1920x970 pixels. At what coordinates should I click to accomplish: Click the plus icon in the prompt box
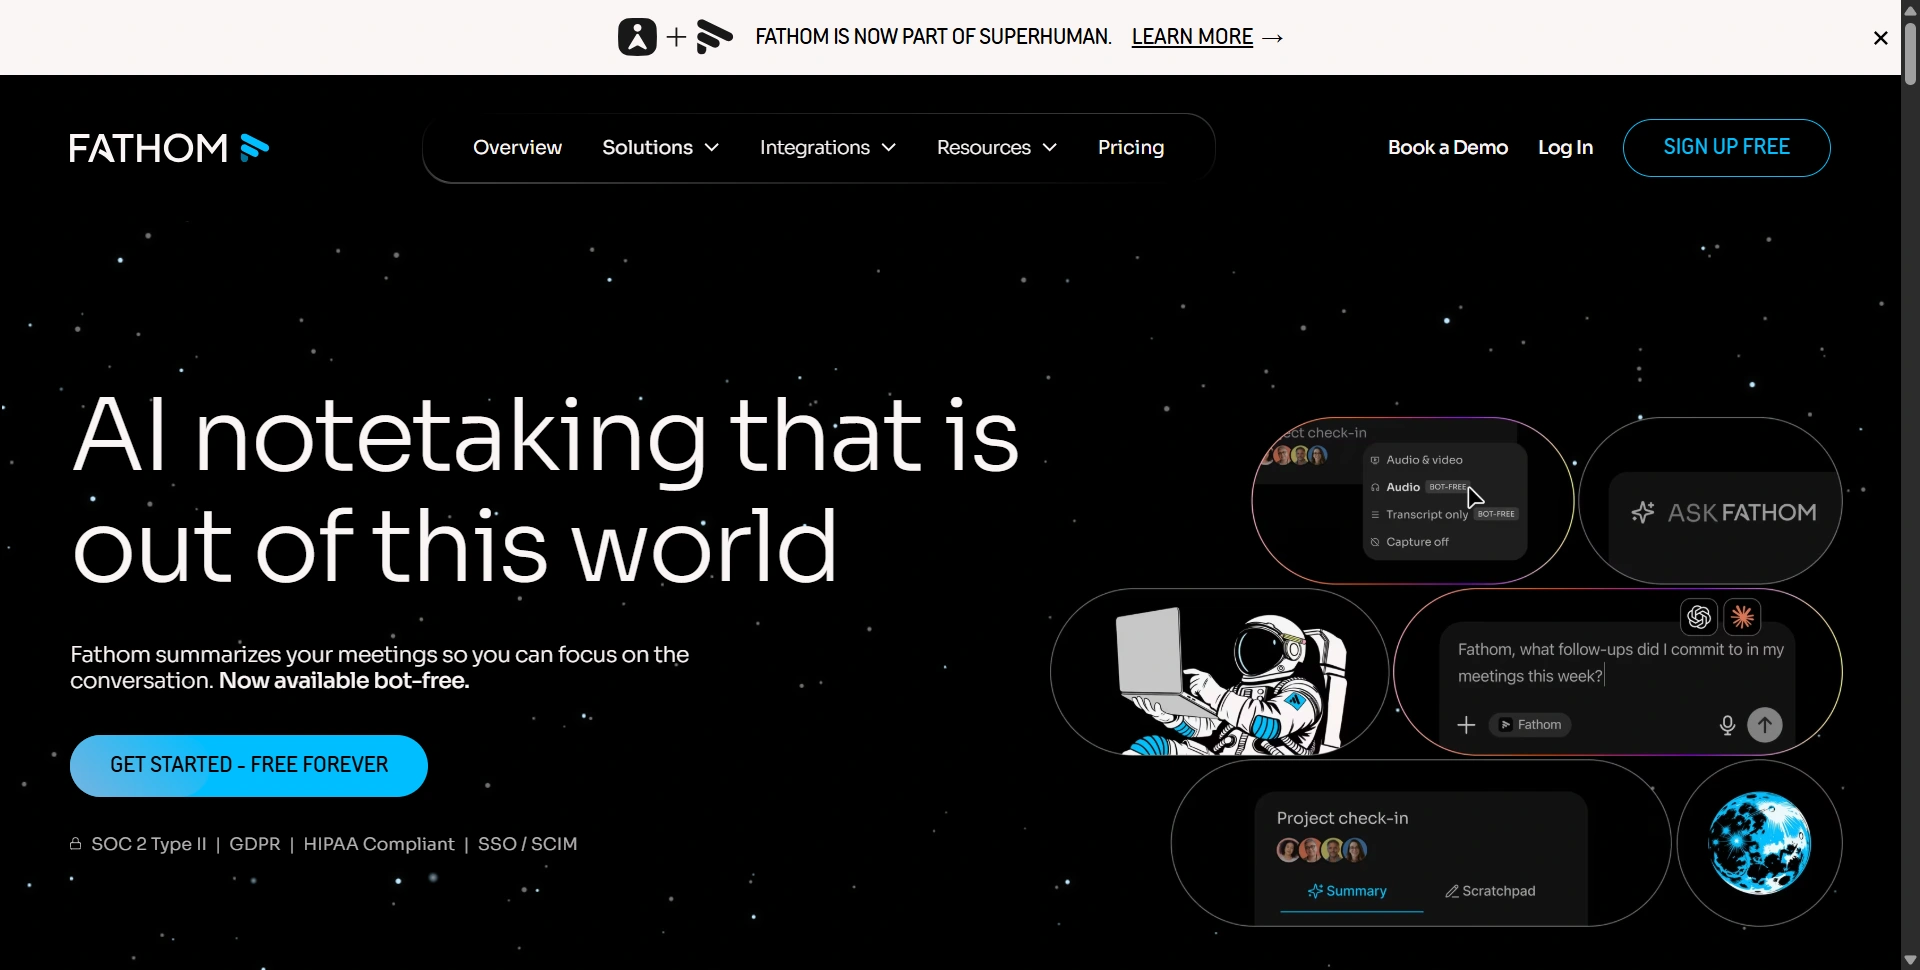coord(1466,725)
